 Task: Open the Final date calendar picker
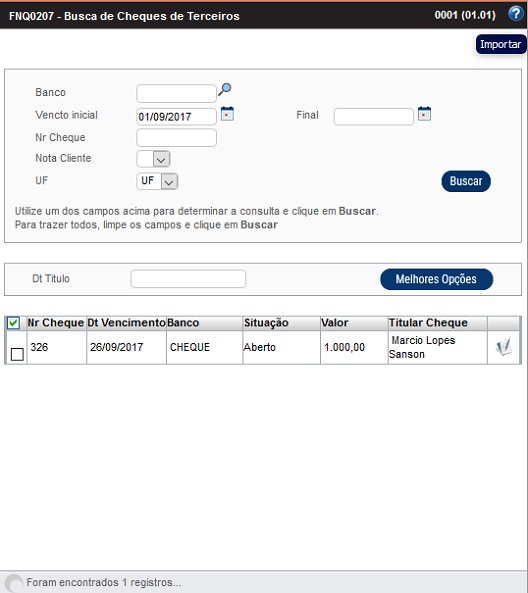click(424, 114)
